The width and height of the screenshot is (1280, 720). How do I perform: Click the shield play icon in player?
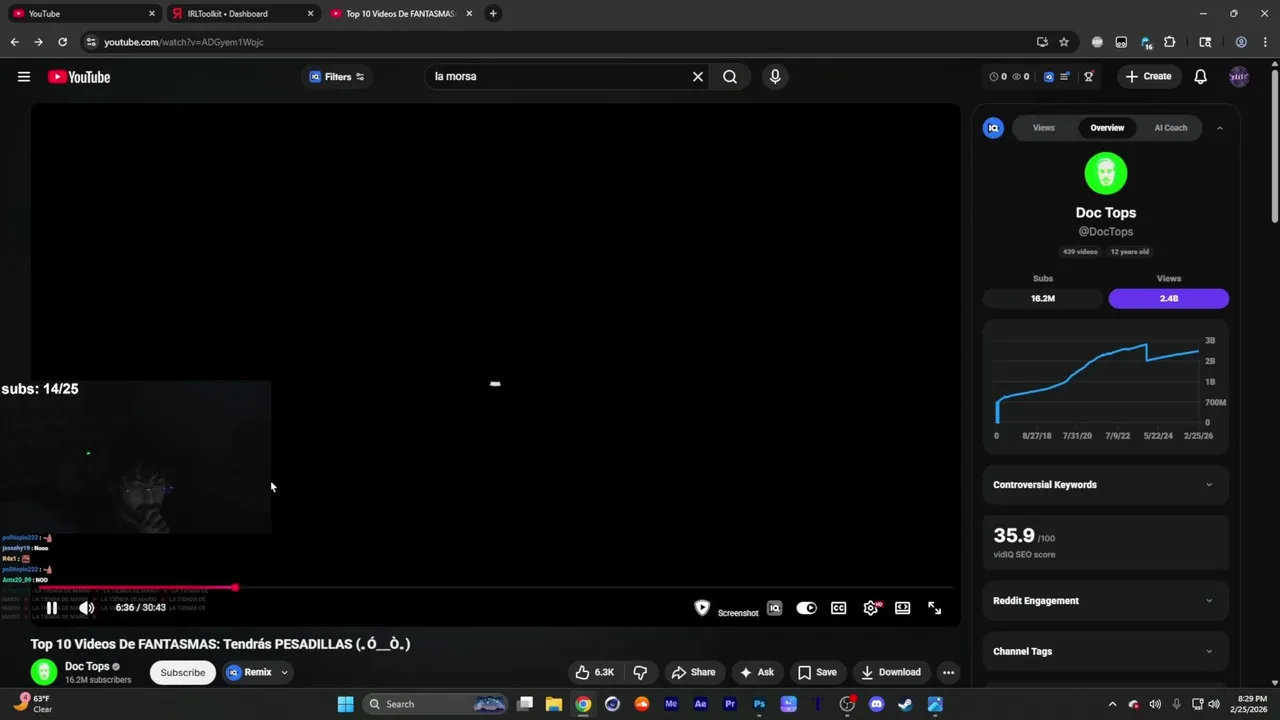coord(702,608)
